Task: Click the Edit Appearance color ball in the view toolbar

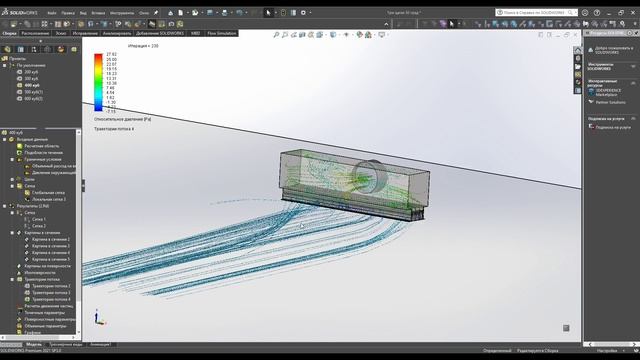Action: pyautogui.click(x=359, y=35)
